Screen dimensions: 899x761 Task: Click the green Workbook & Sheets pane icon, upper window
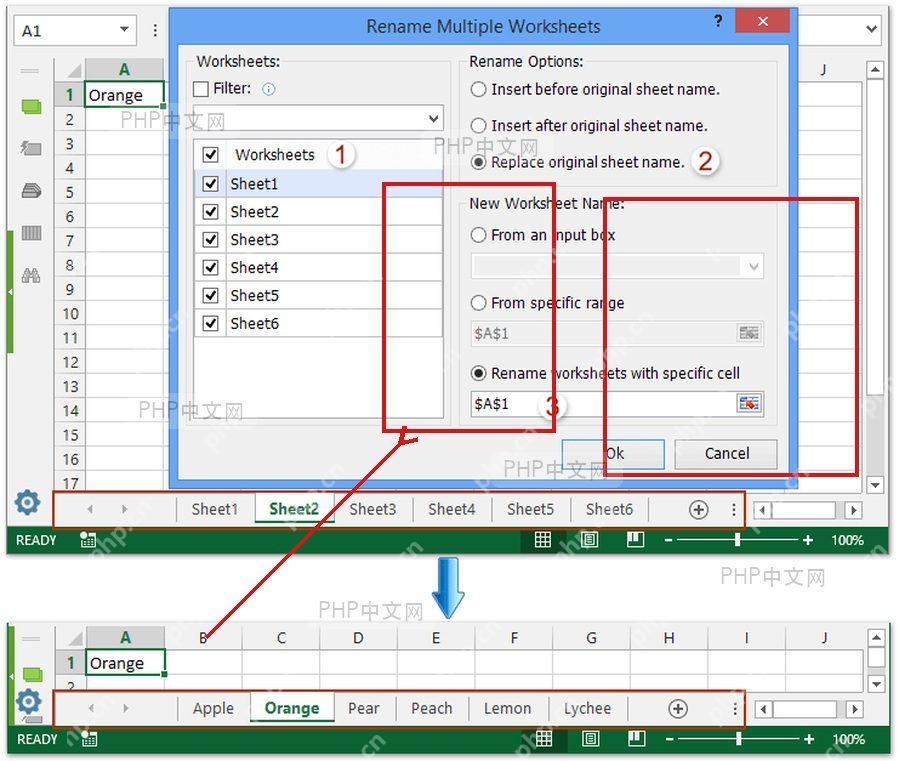[x=31, y=107]
